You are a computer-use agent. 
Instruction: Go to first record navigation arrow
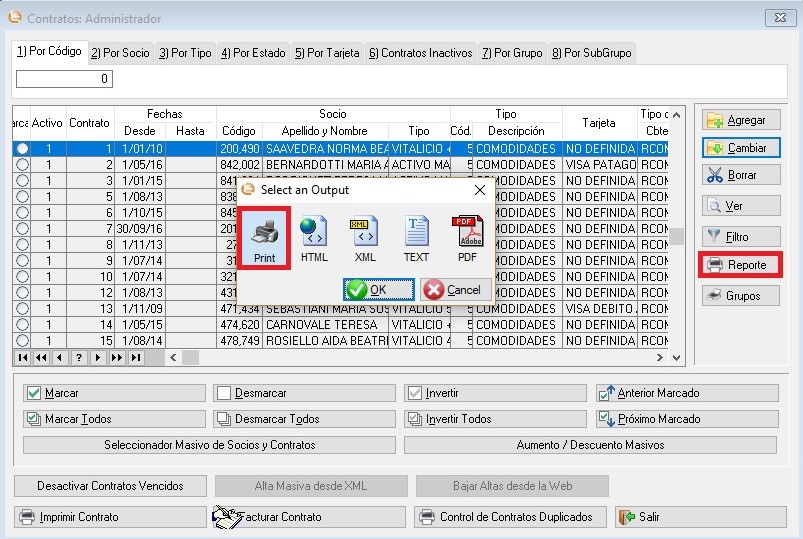[x=23, y=357]
